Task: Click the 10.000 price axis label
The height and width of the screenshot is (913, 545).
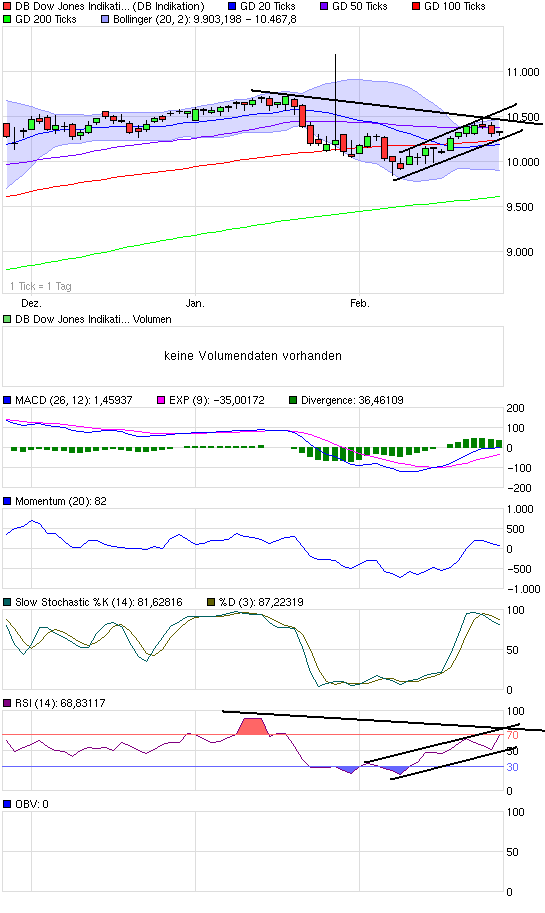Action: [x=523, y=162]
